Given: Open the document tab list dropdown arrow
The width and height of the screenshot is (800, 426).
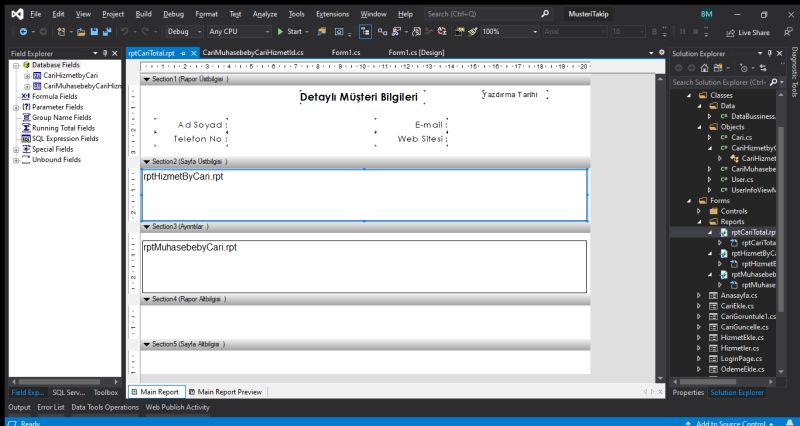Looking at the screenshot, I should coord(651,53).
